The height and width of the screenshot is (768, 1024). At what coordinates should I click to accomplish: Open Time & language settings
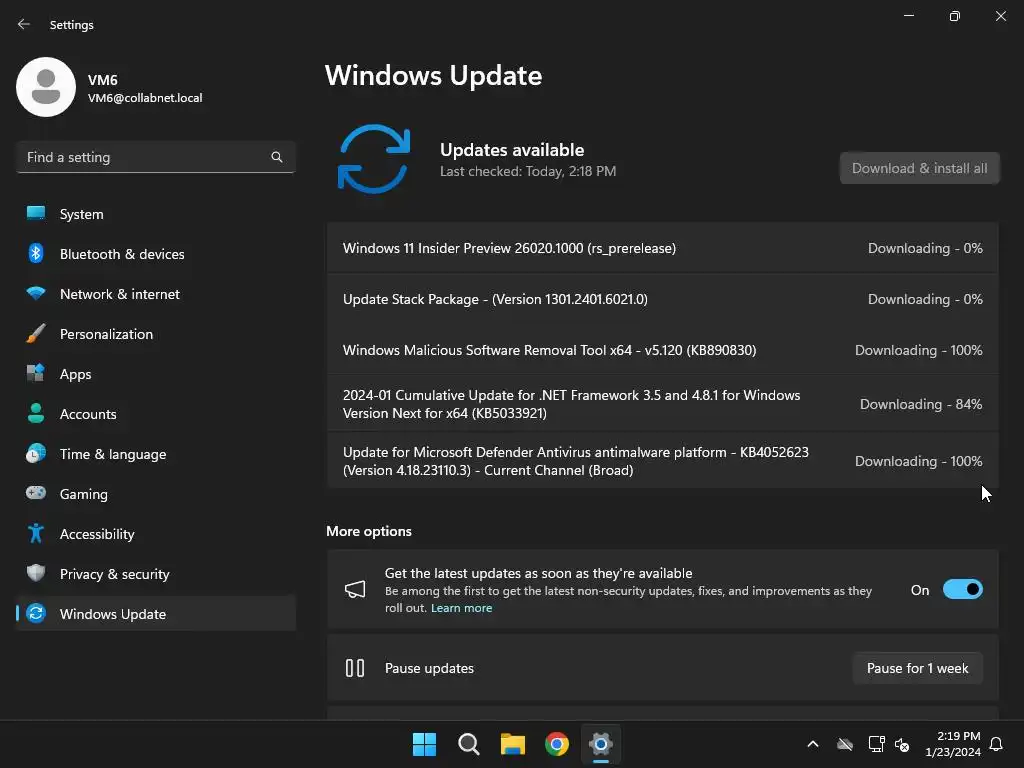[x=155, y=454]
